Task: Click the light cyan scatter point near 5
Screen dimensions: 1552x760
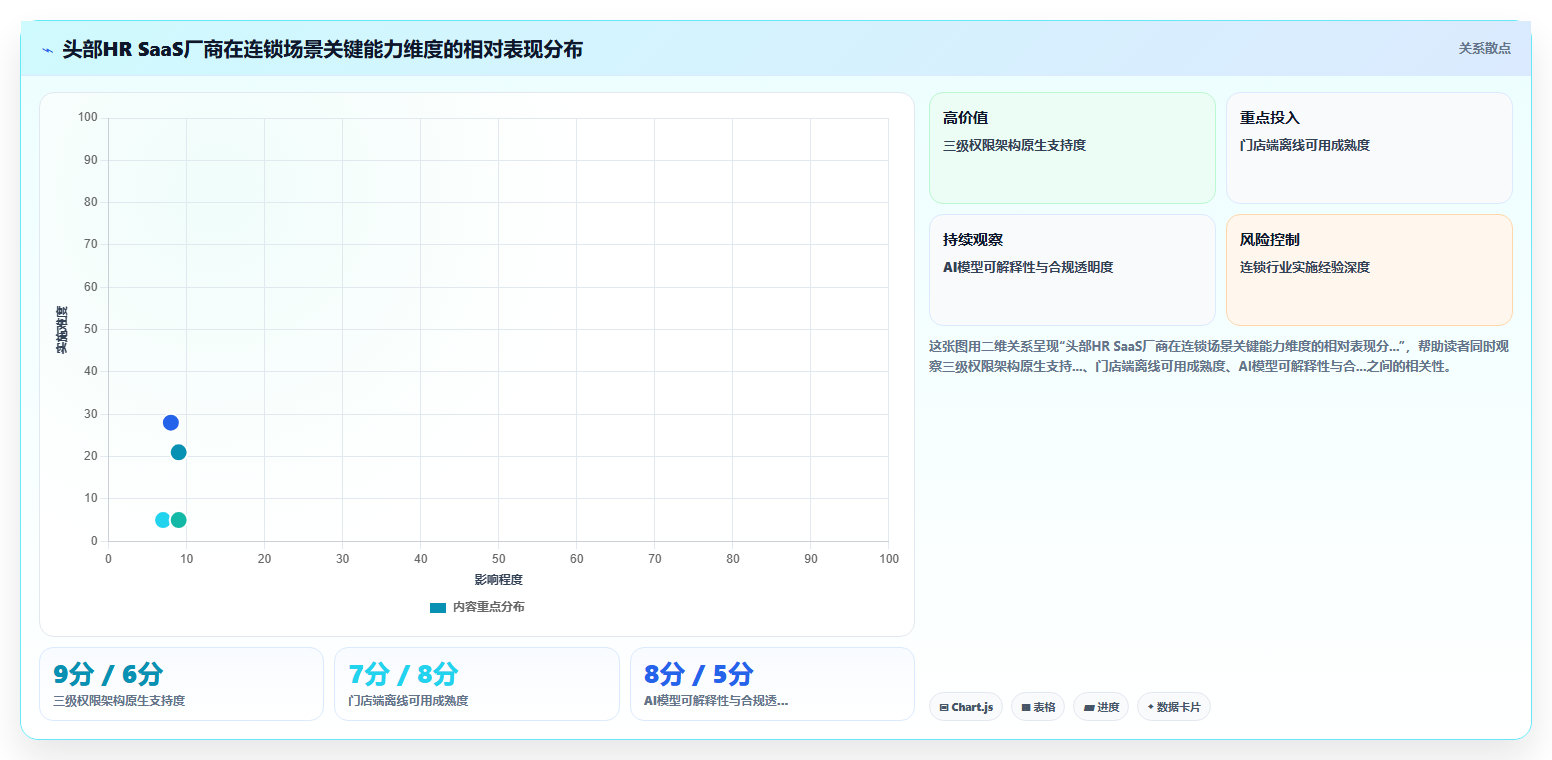Action: [x=163, y=520]
